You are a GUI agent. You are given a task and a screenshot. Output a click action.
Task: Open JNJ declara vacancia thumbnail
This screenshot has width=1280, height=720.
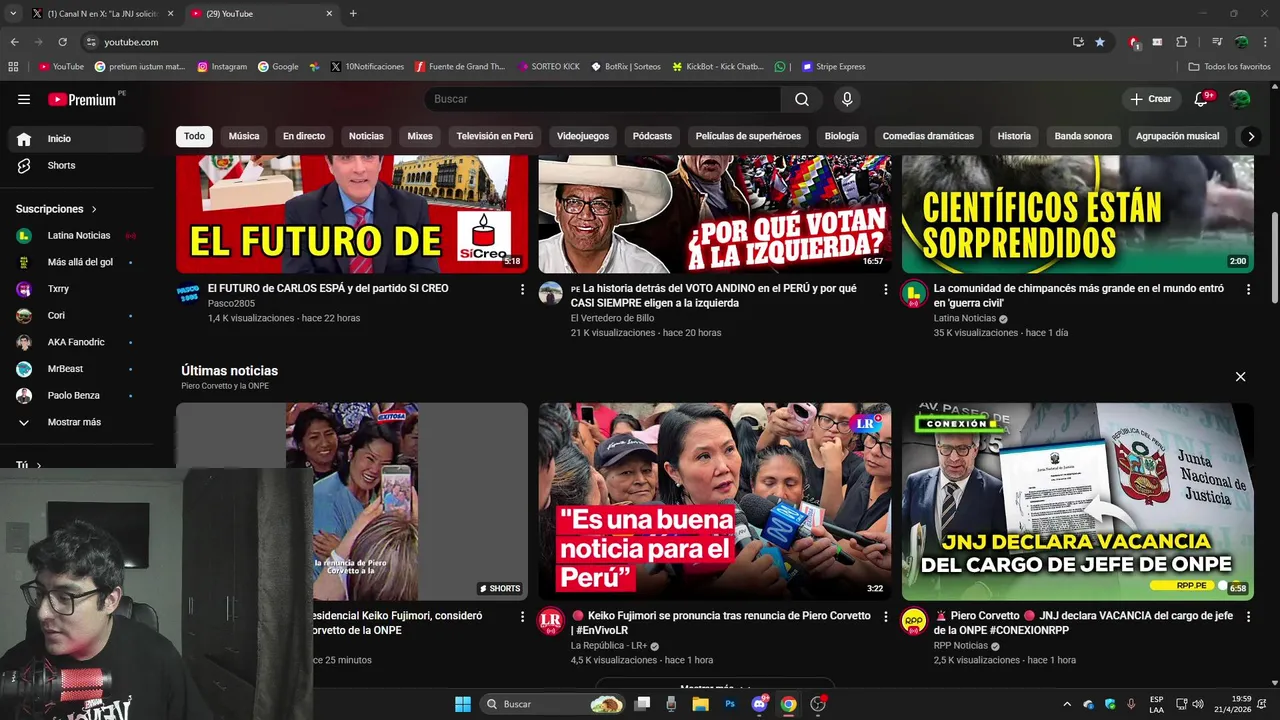click(x=1078, y=501)
